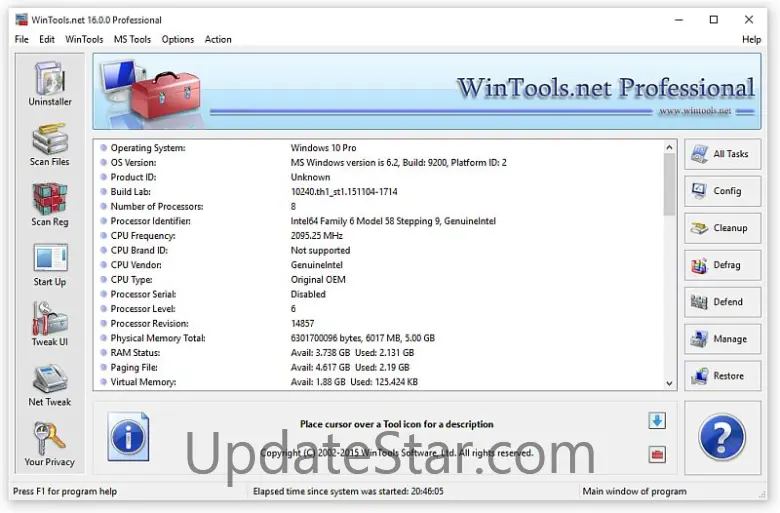Open the Action menu
Image resolution: width=780 pixels, height=513 pixels.
pyautogui.click(x=218, y=39)
